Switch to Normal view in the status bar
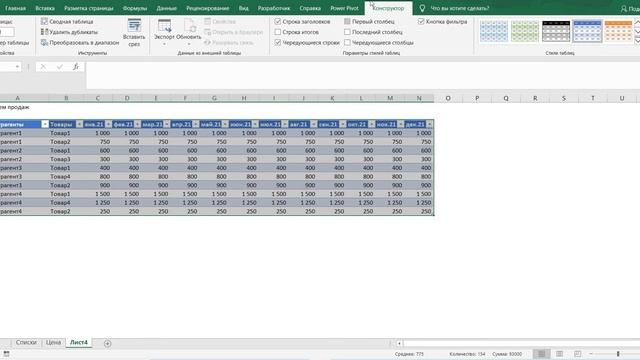Screen dimensions: 640x360 541,354
